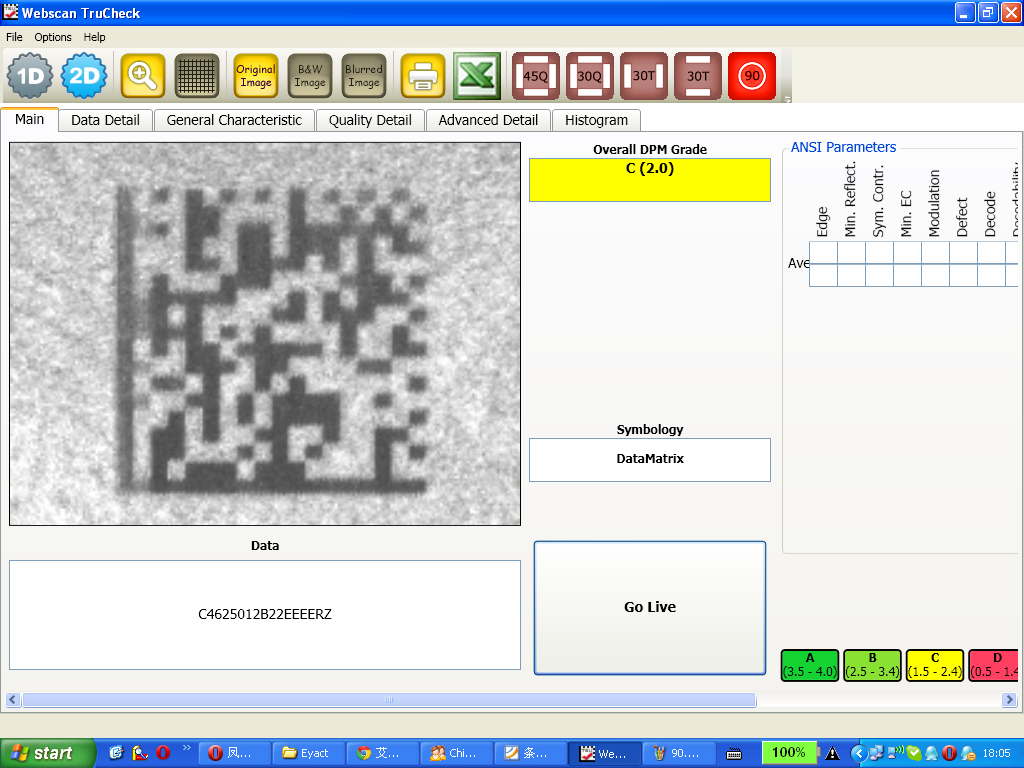Print the verification report
This screenshot has width=1024, height=768.
coord(423,76)
